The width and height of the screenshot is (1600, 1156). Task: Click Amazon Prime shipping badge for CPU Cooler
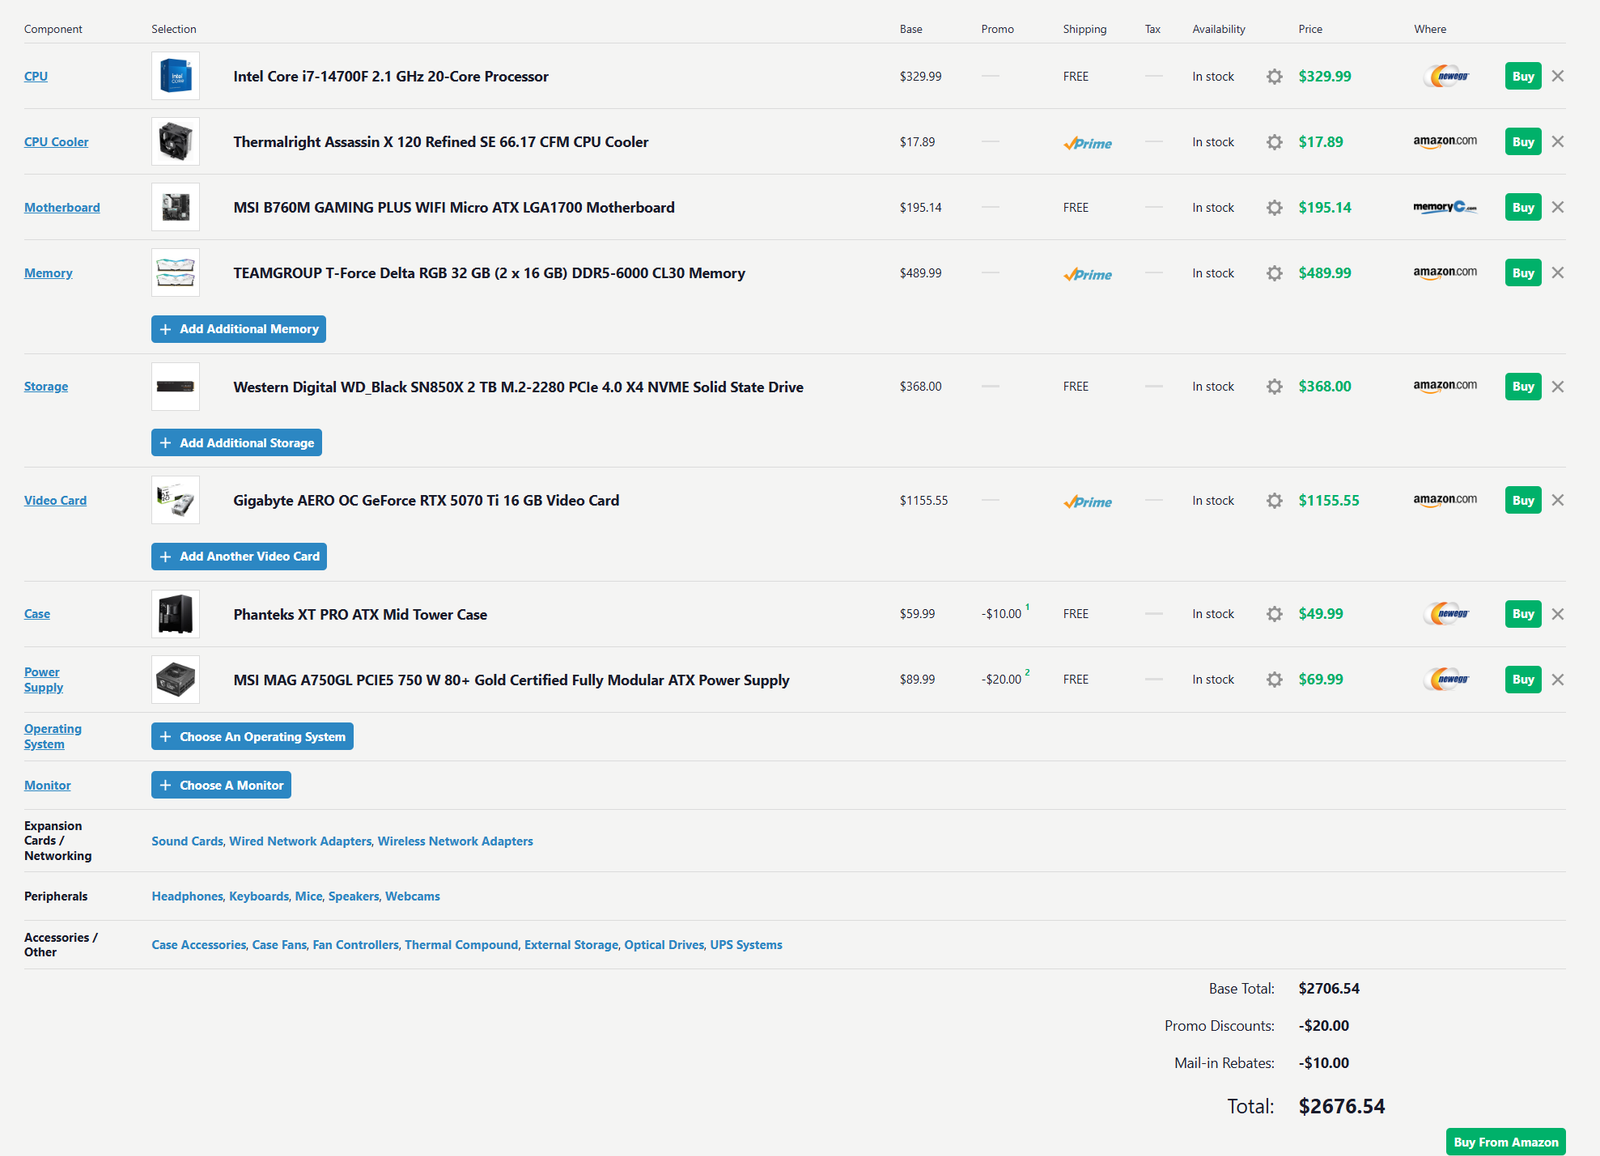[1088, 143]
